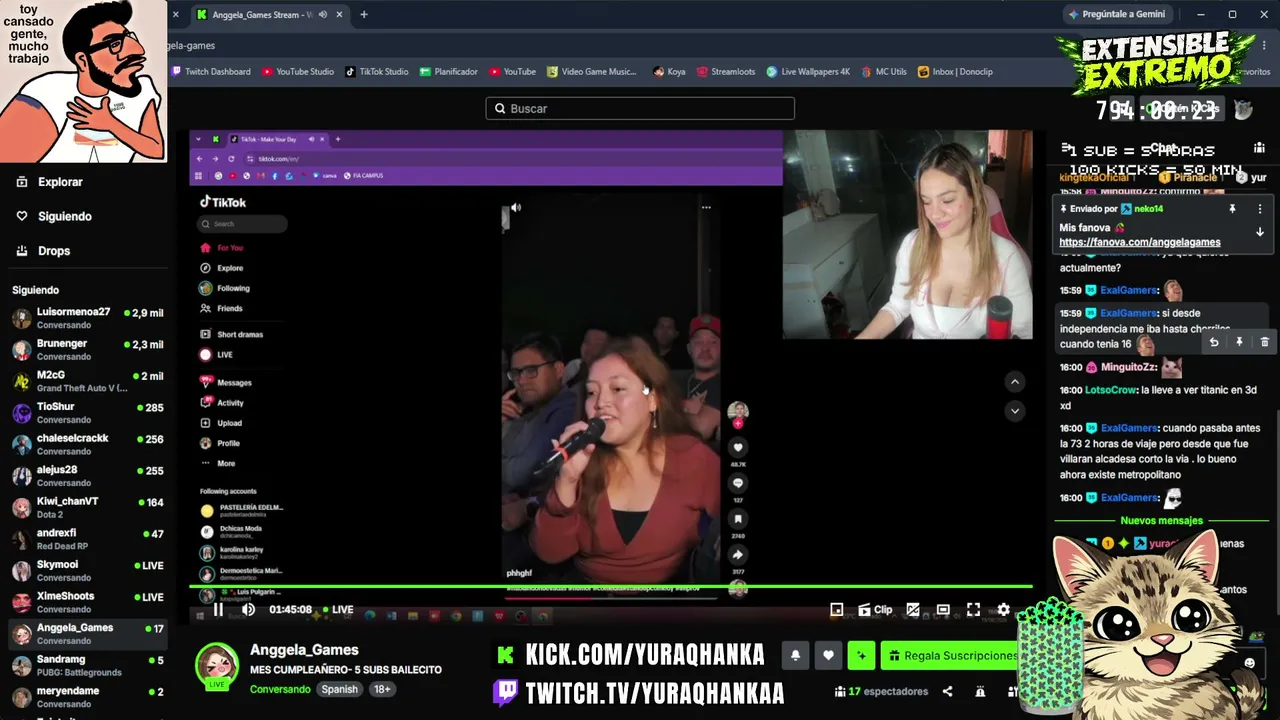Collapse the chat panel
This screenshot has width=1280, height=720.
pos(1066,148)
